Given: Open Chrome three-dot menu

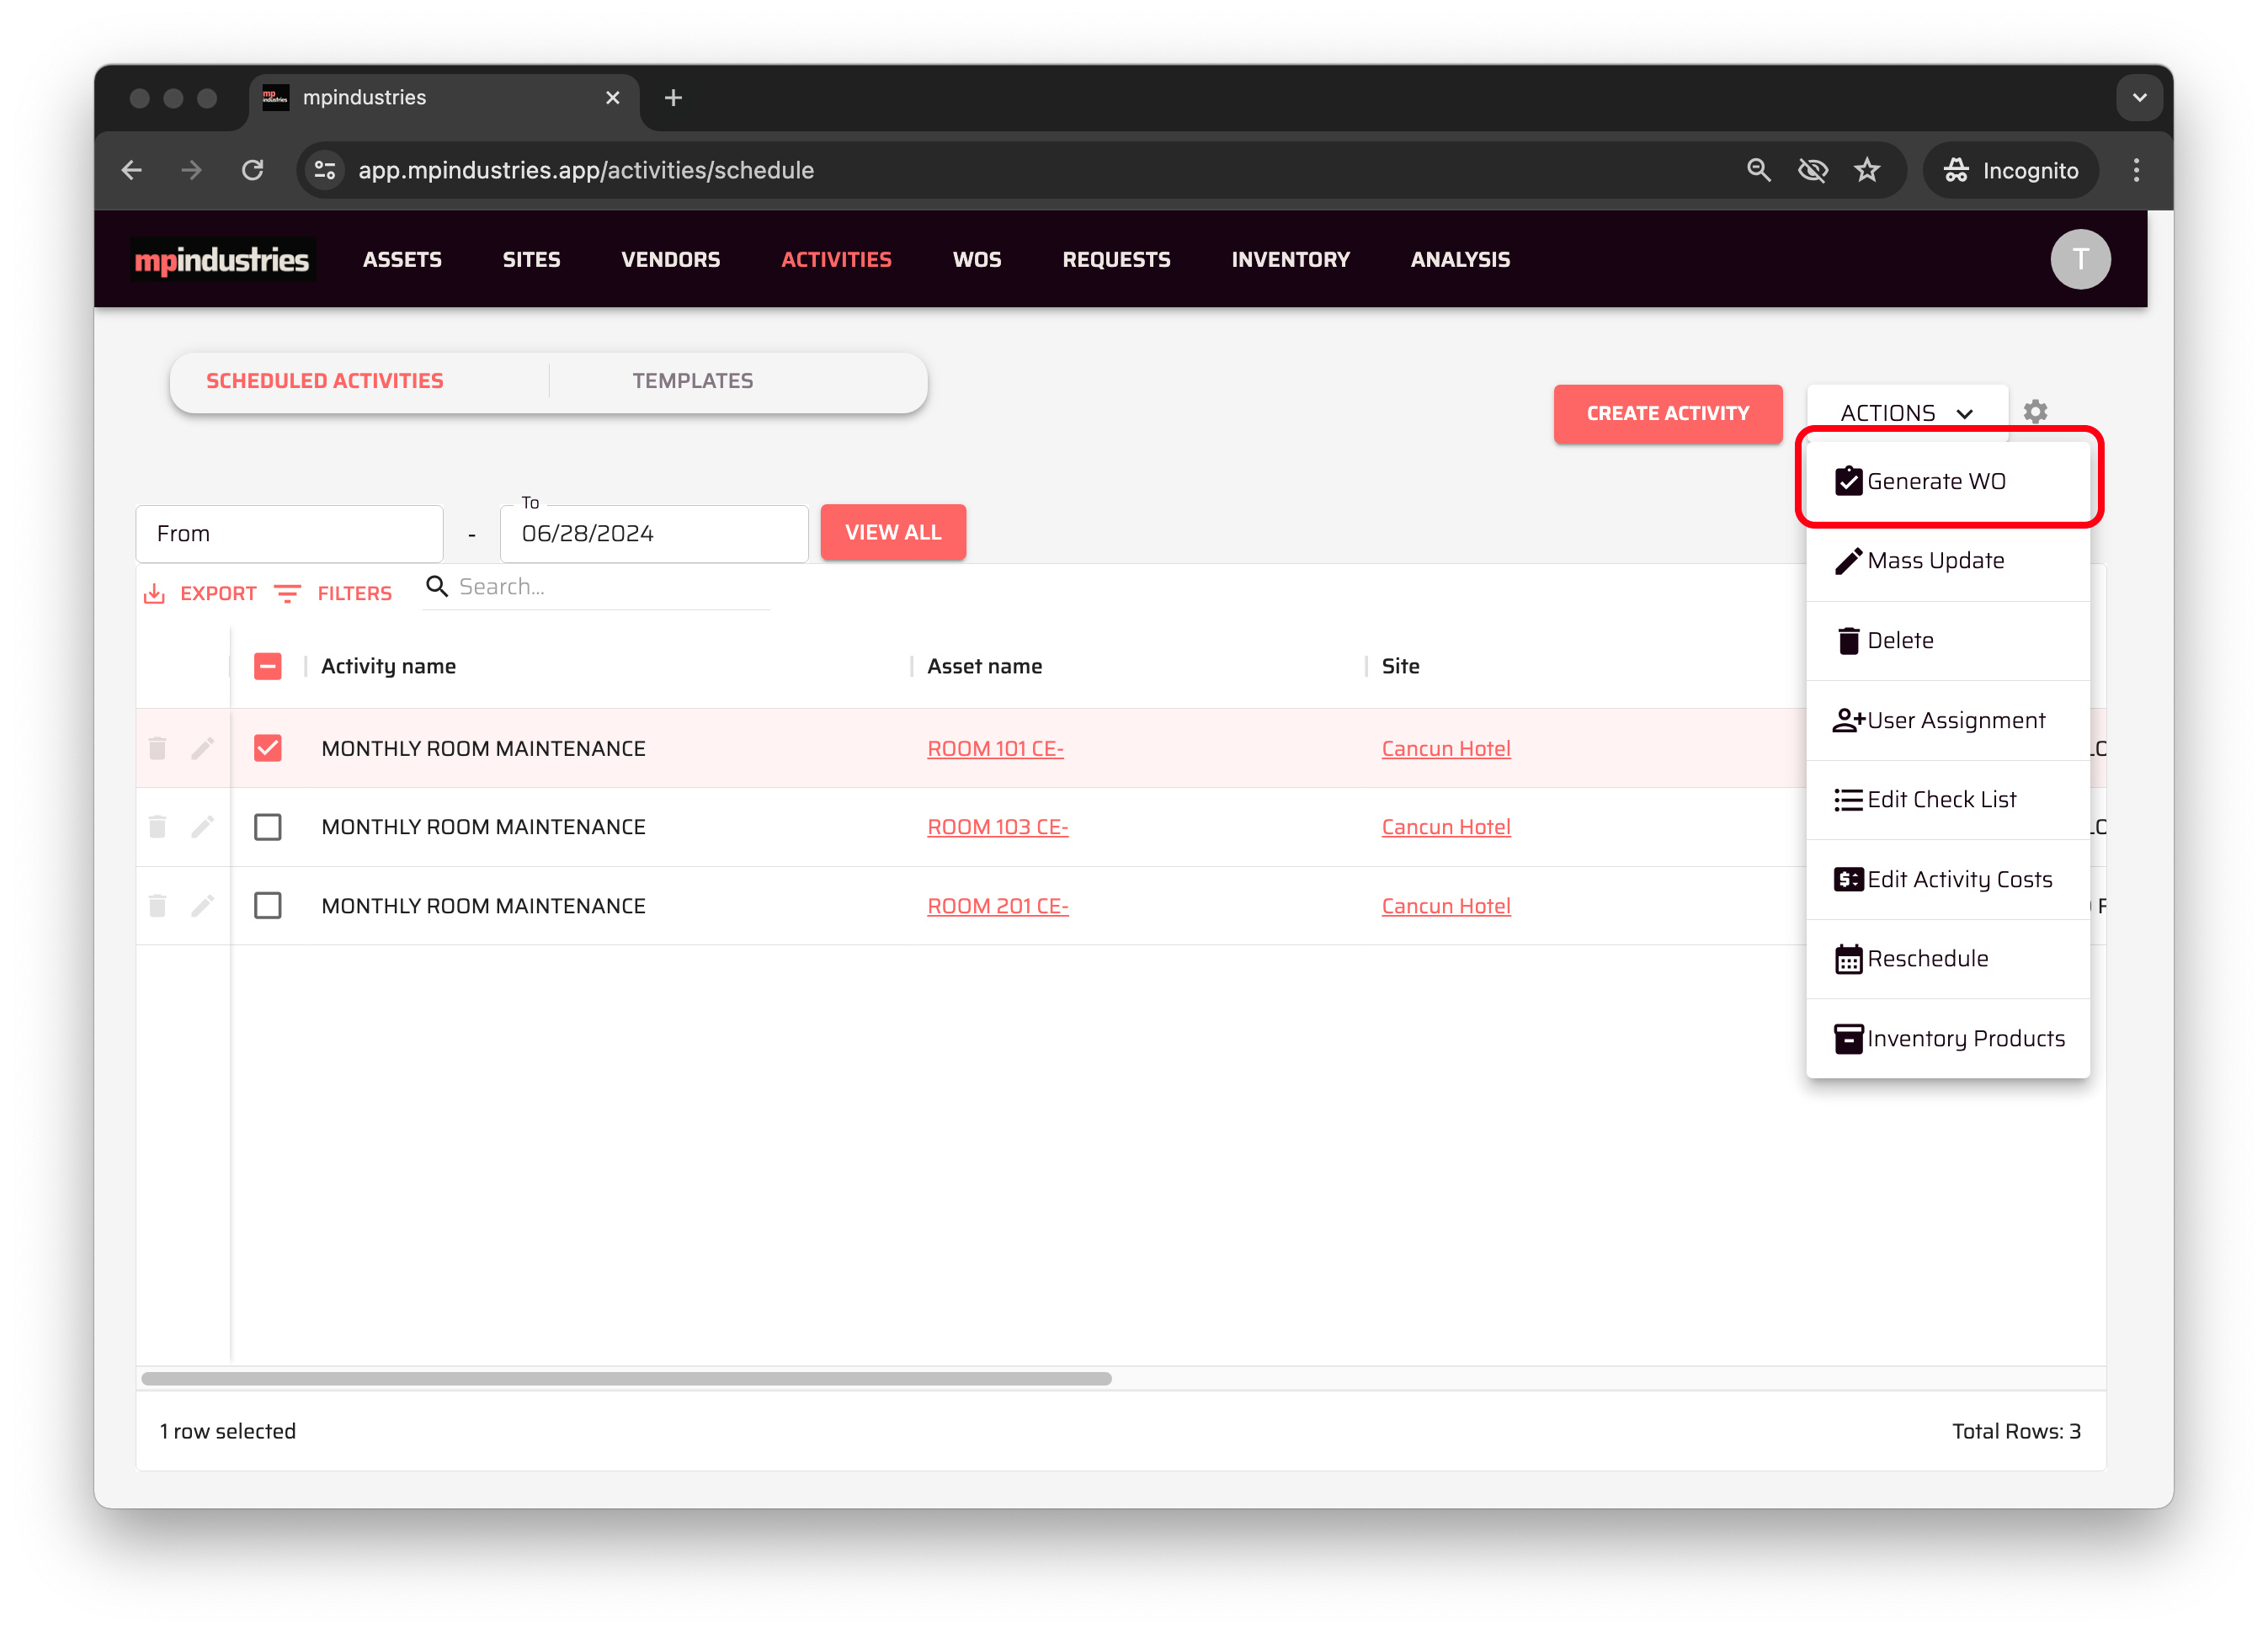Looking at the screenshot, I should point(2136,170).
